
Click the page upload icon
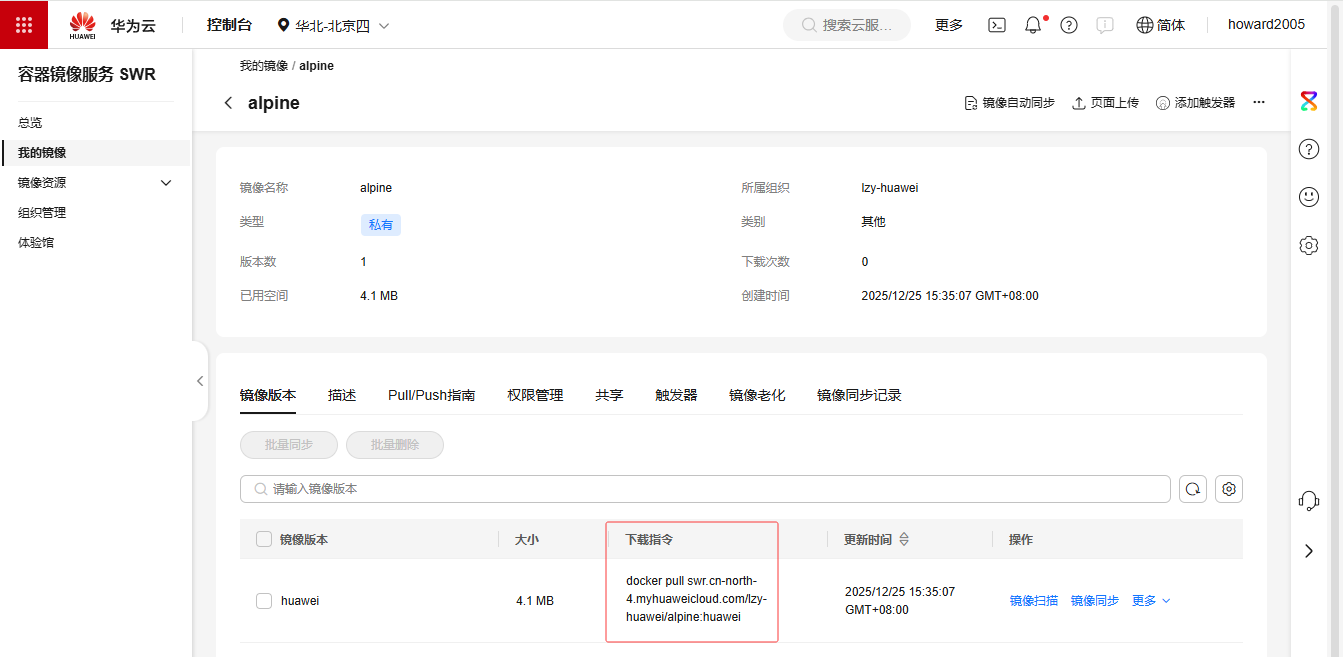pos(1079,103)
